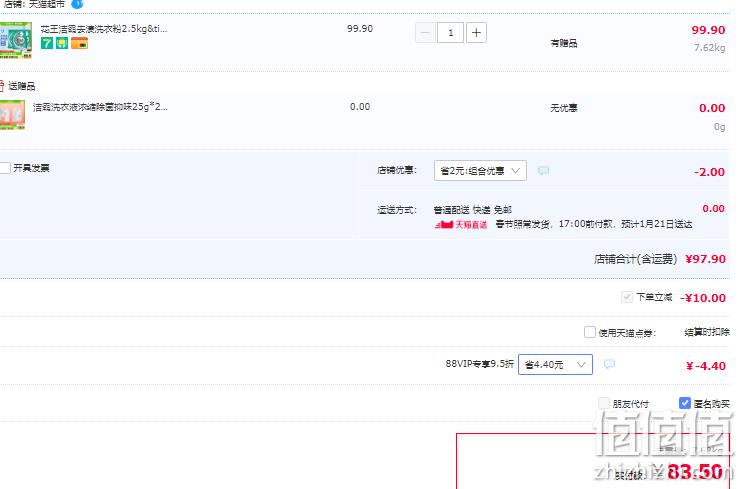743x489 pixels.
Task: Click the 普通配送 快递 免邮 text
Action: click(472, 209)
